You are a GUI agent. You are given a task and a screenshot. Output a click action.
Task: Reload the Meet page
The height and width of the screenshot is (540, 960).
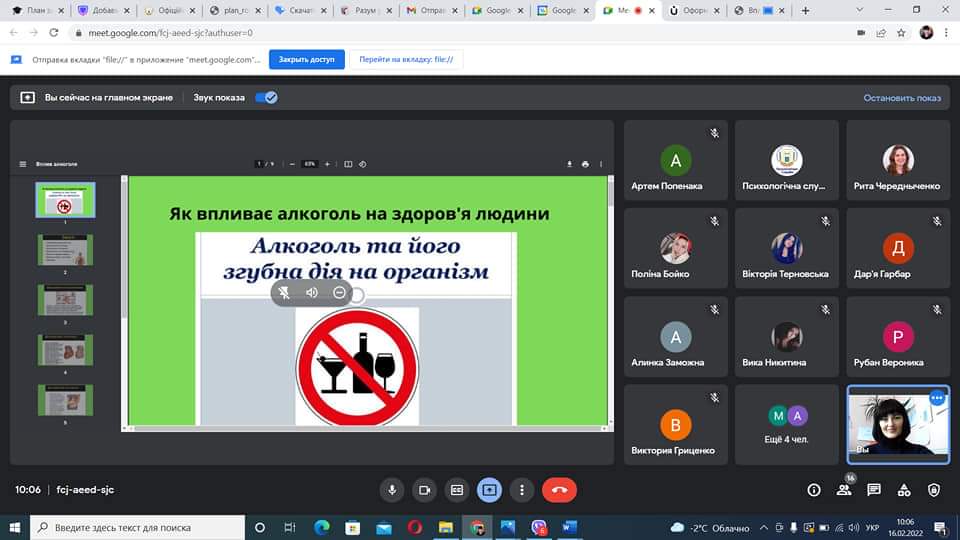coord(54,33)
